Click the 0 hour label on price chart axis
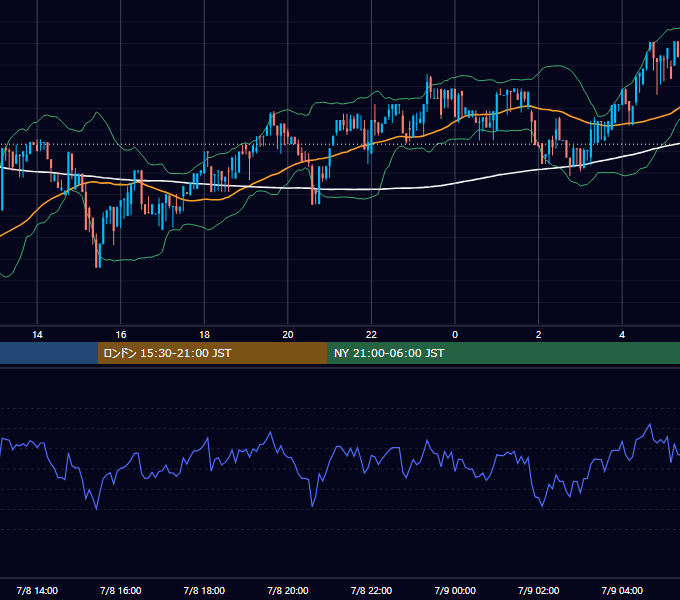 click(455, 335)
